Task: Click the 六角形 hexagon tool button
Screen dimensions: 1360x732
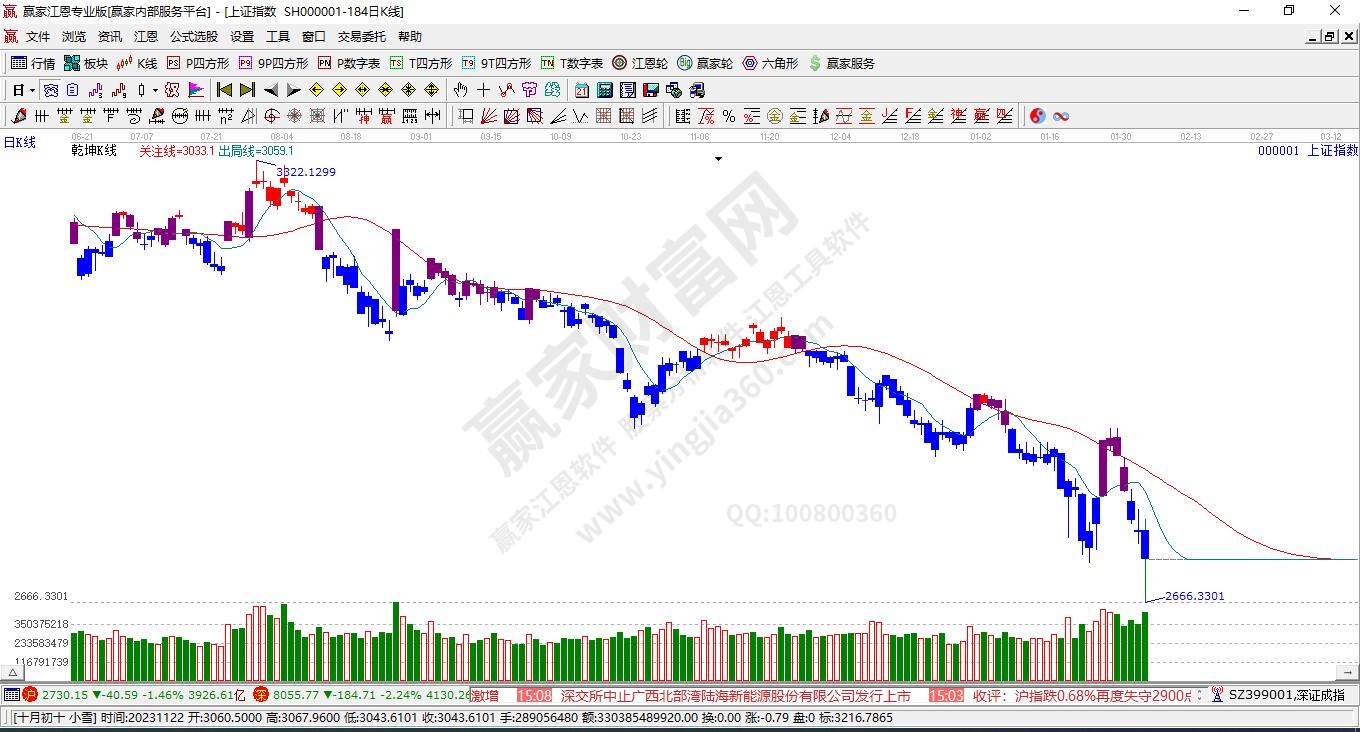Action: click(x=770, y=63)
